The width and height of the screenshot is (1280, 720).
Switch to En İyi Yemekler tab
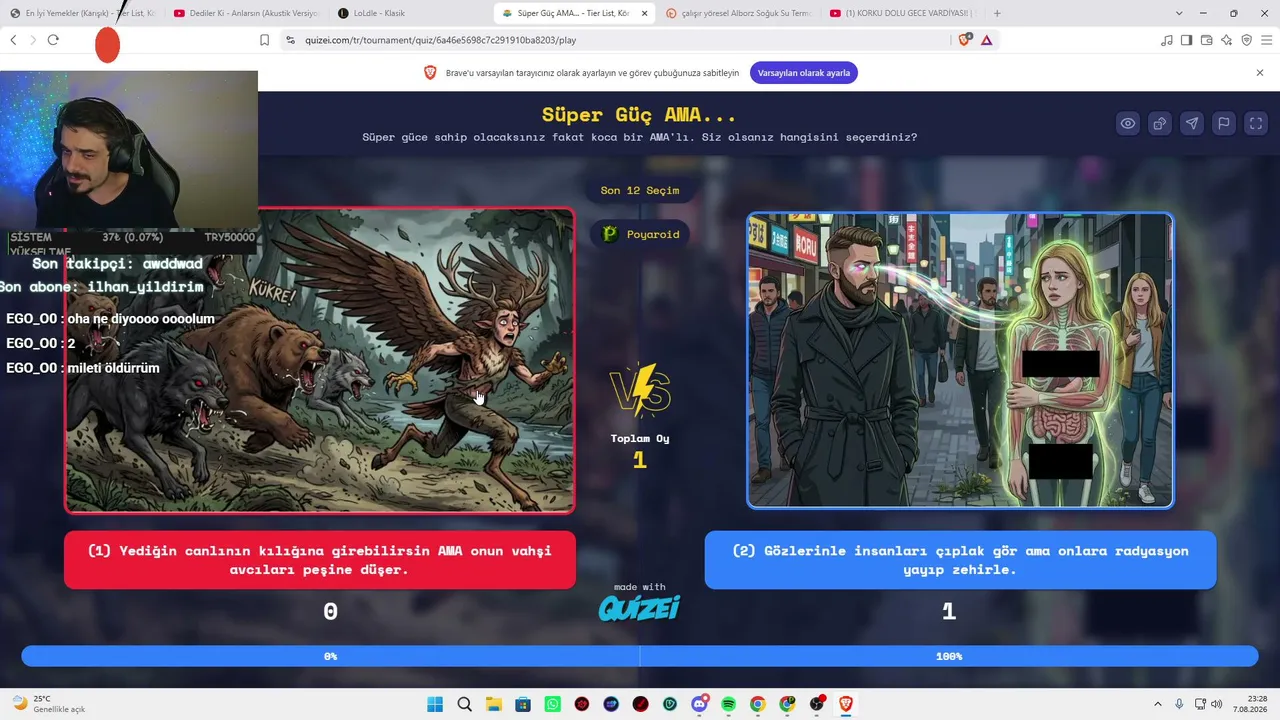pyautogui.click(x=82, y=13)
